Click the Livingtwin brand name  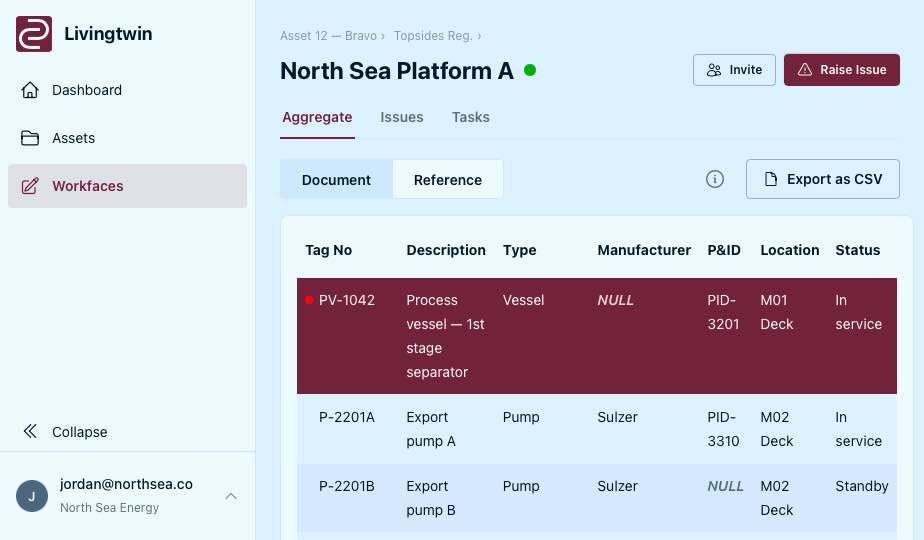[x=108, y=34]
